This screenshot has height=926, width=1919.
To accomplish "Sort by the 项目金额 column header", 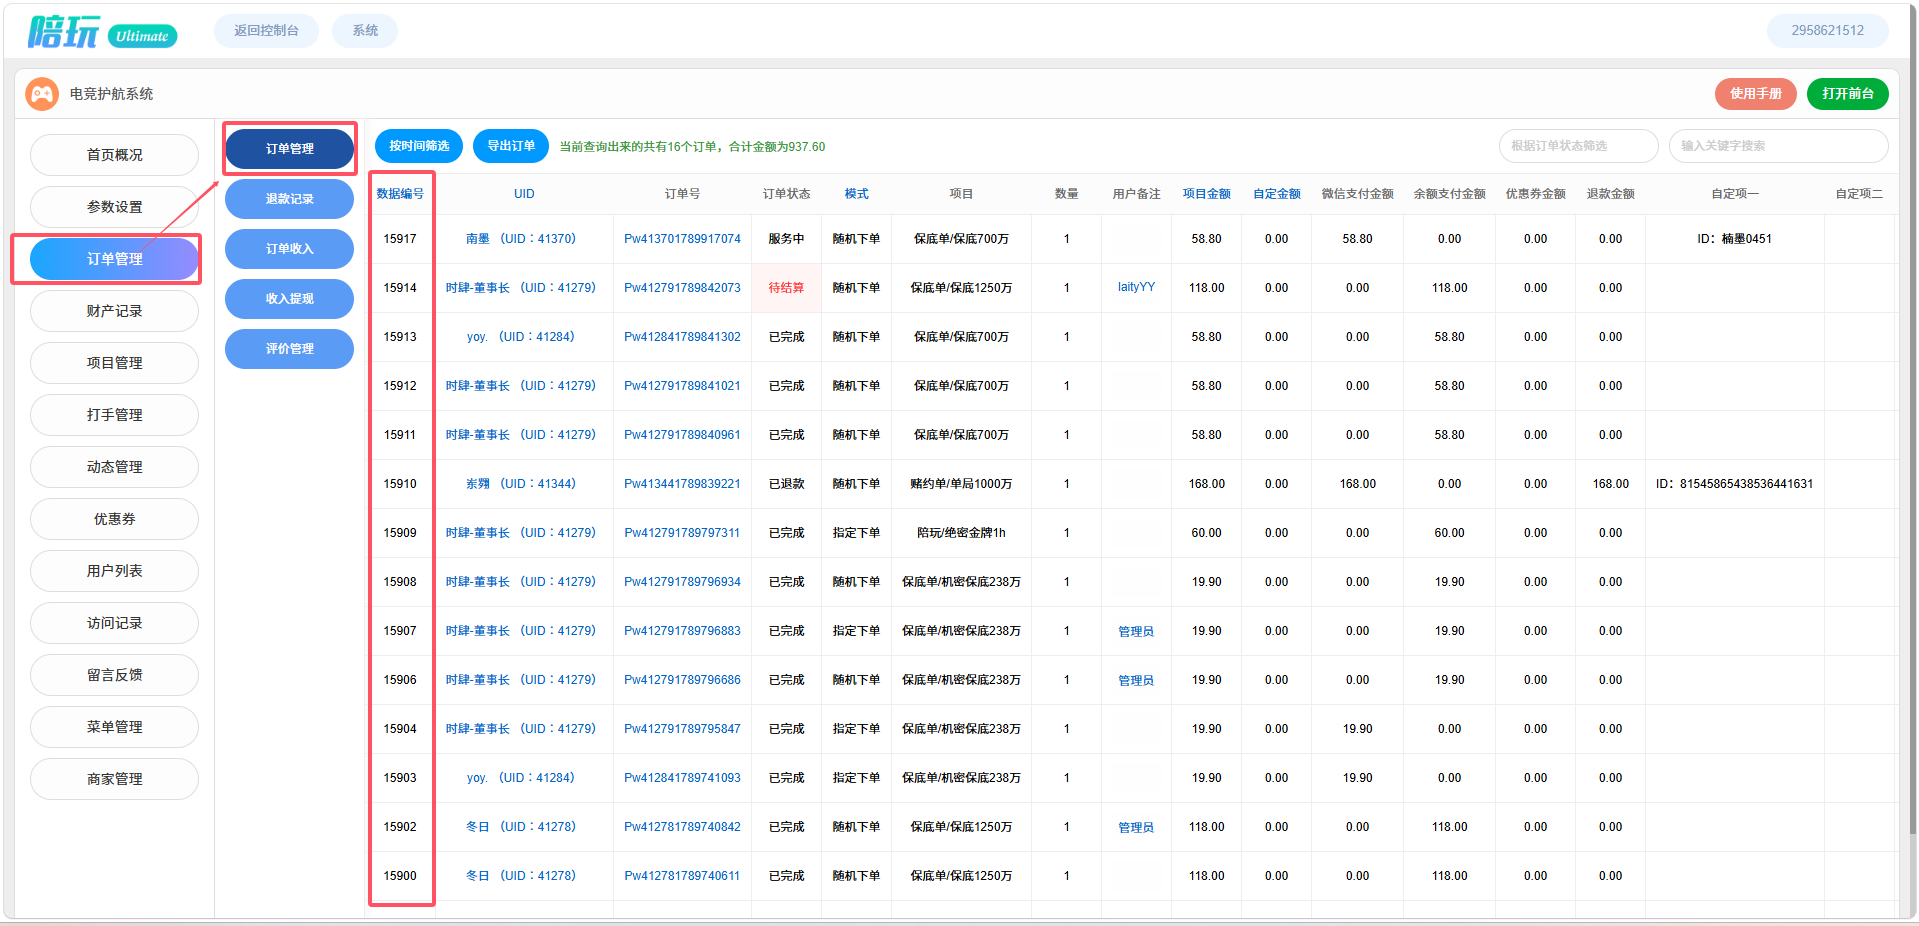I will [x=1207, y=194].
